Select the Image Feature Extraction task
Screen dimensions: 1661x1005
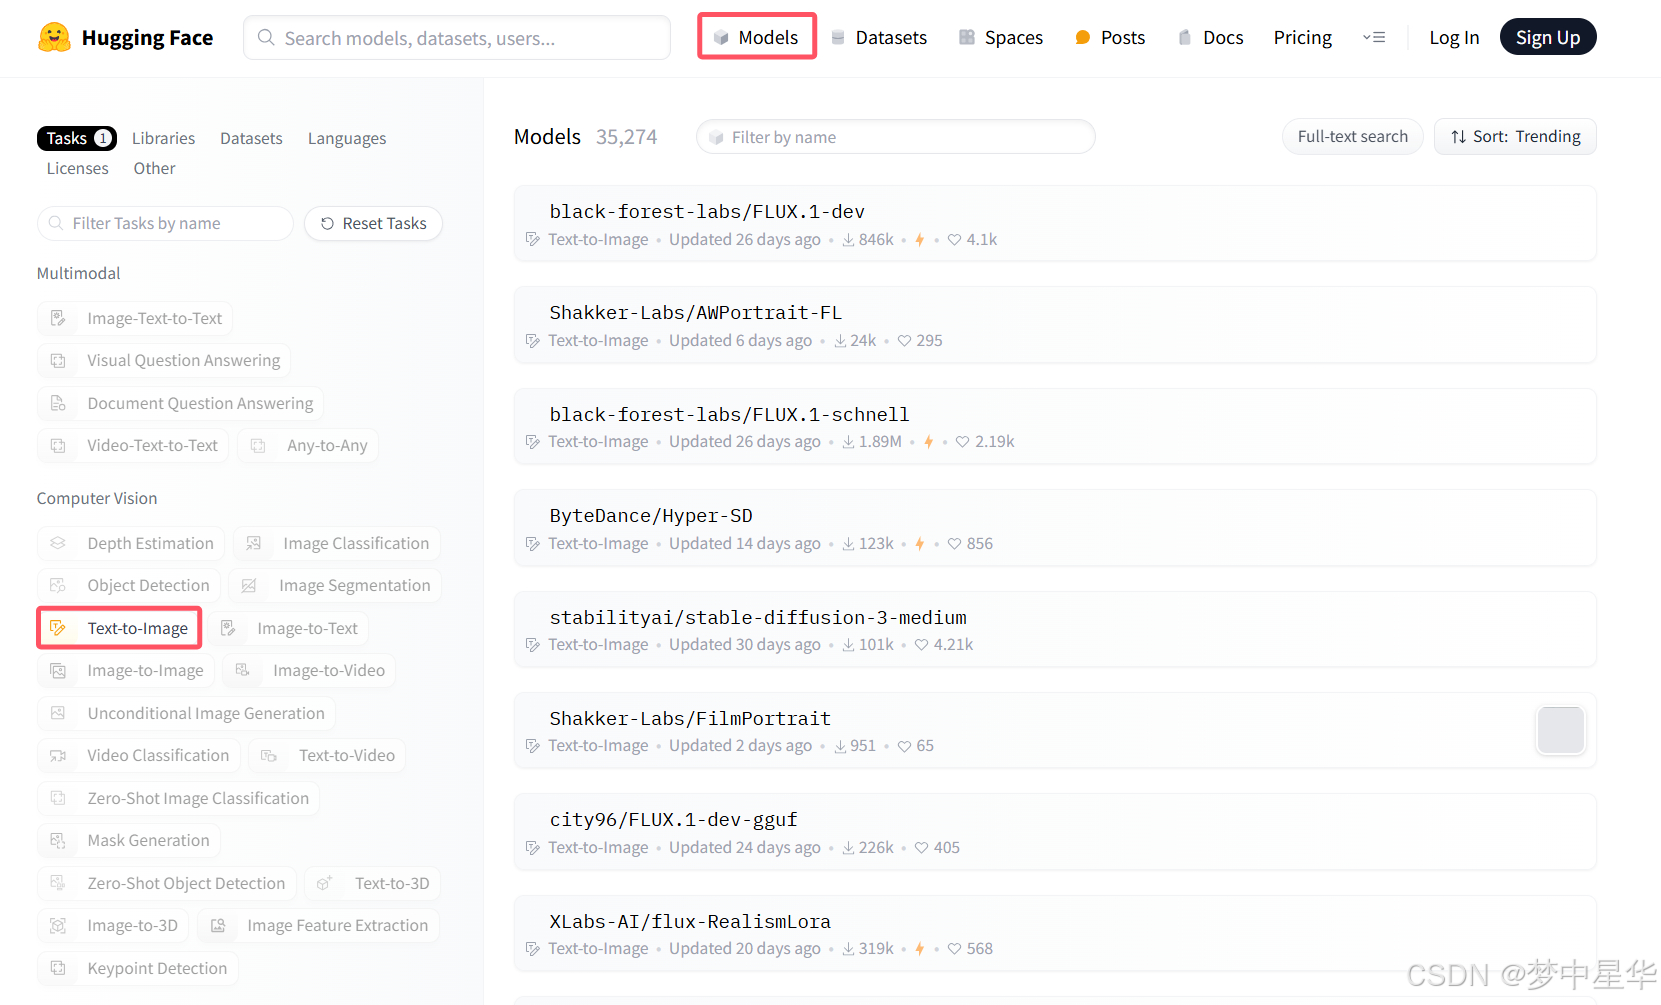point(318,925)
